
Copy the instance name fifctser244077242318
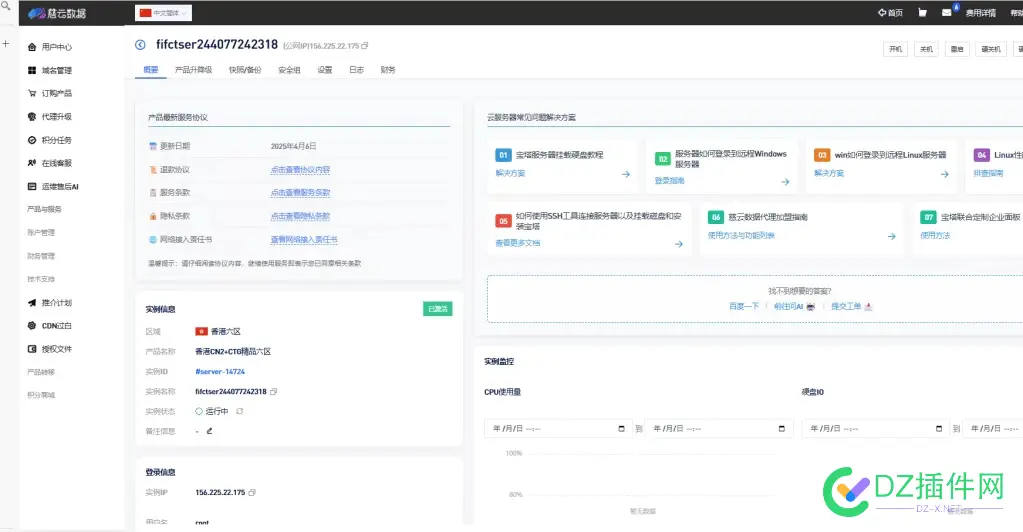coord(273,392)
